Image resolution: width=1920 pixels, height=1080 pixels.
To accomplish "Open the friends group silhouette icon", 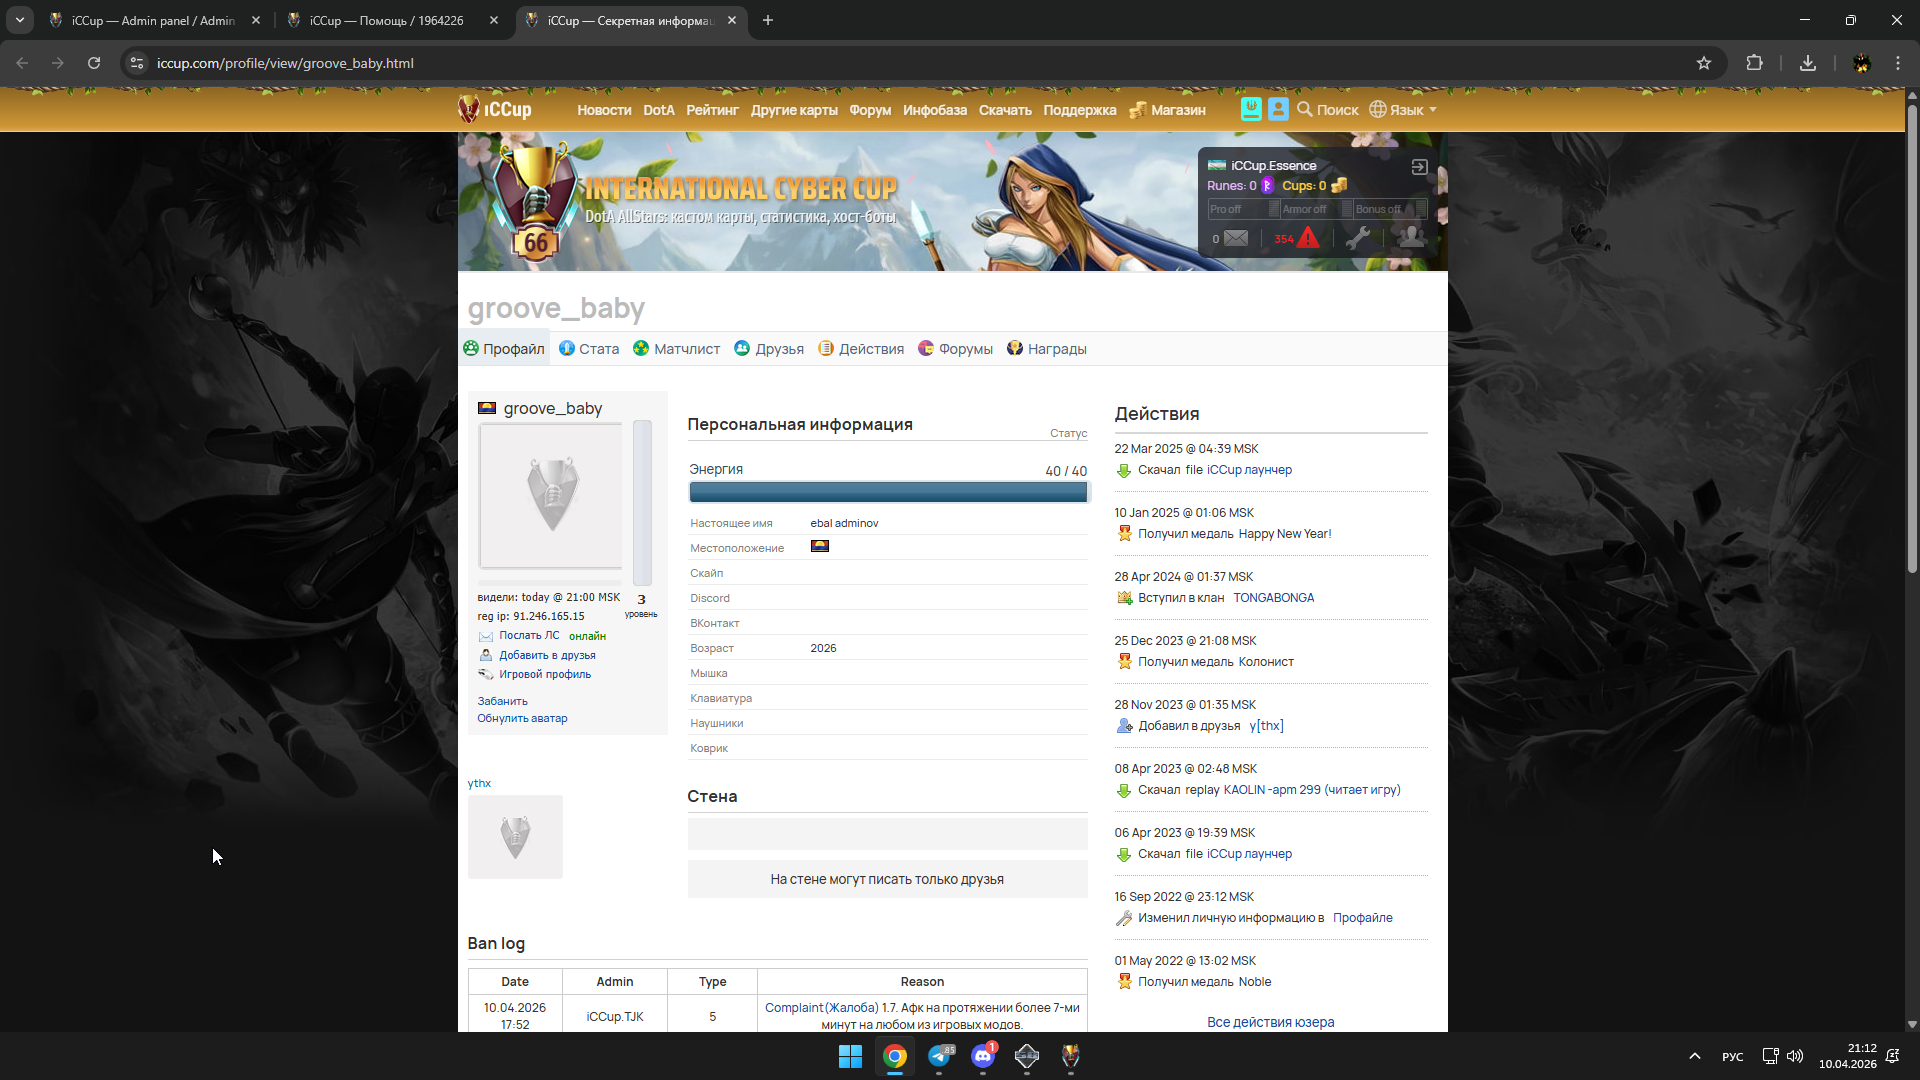I will tap(1411, 237).
